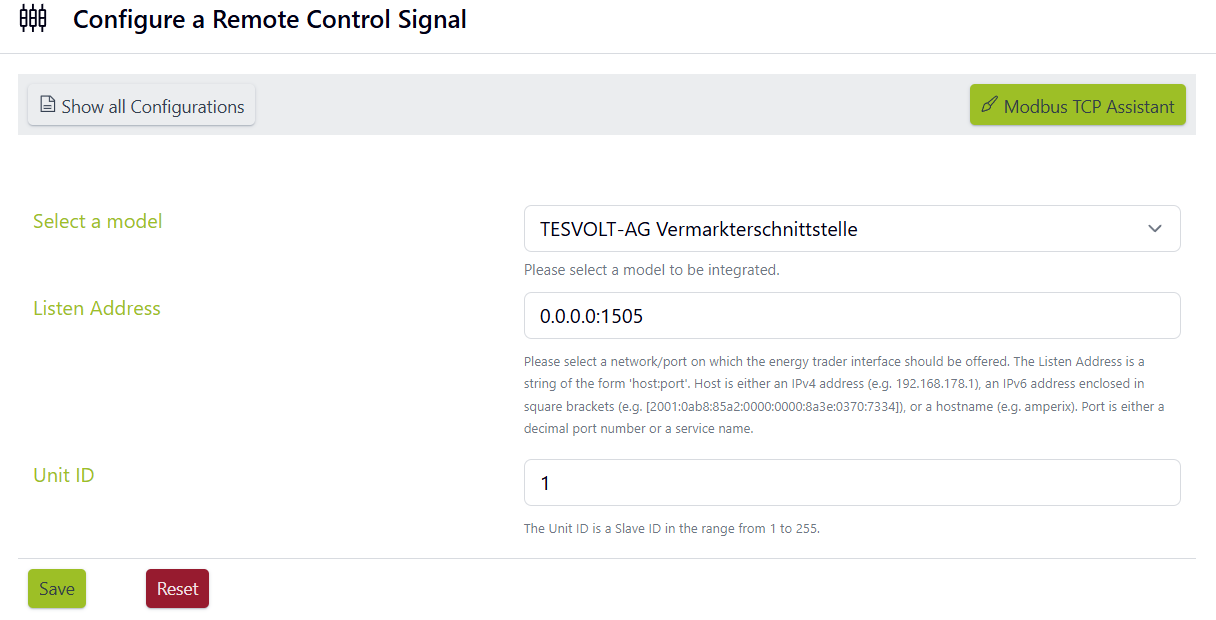Click the pencil icon on Modbus TCP Assistant
Viewport: 1216px width, 620px height.
coord(989,105)
